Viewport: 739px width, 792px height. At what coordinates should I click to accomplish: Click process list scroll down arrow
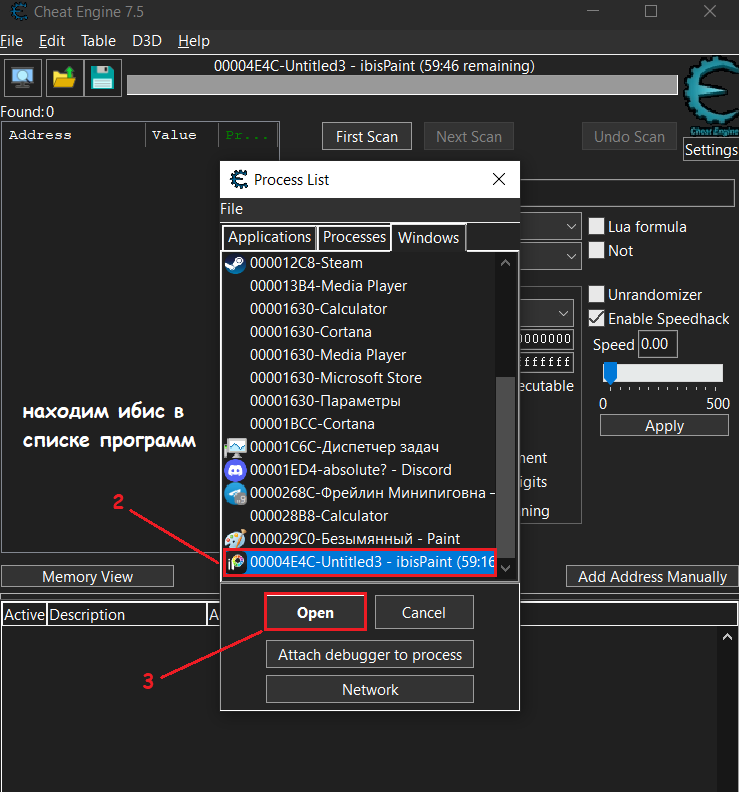point(505,568)
